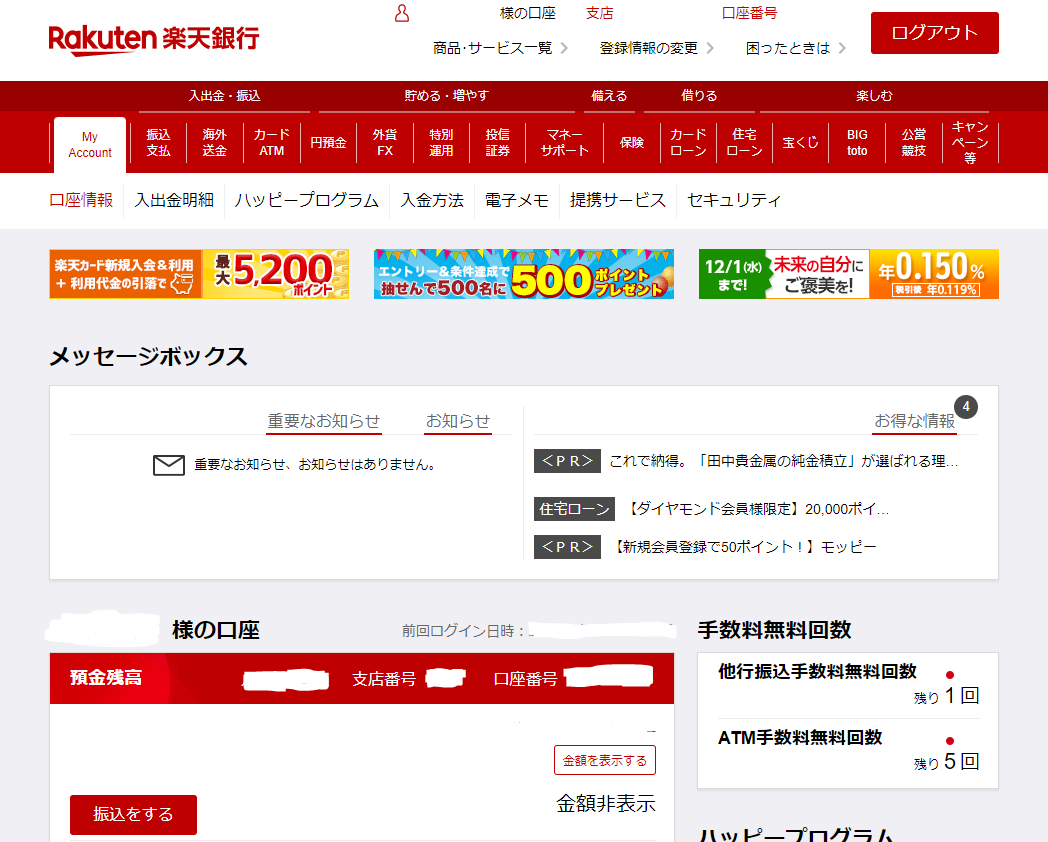This screenshot has height=842, width=1048.
Task: Click the Rakuten 楽天銀行 logo
Action: point(153,39)
